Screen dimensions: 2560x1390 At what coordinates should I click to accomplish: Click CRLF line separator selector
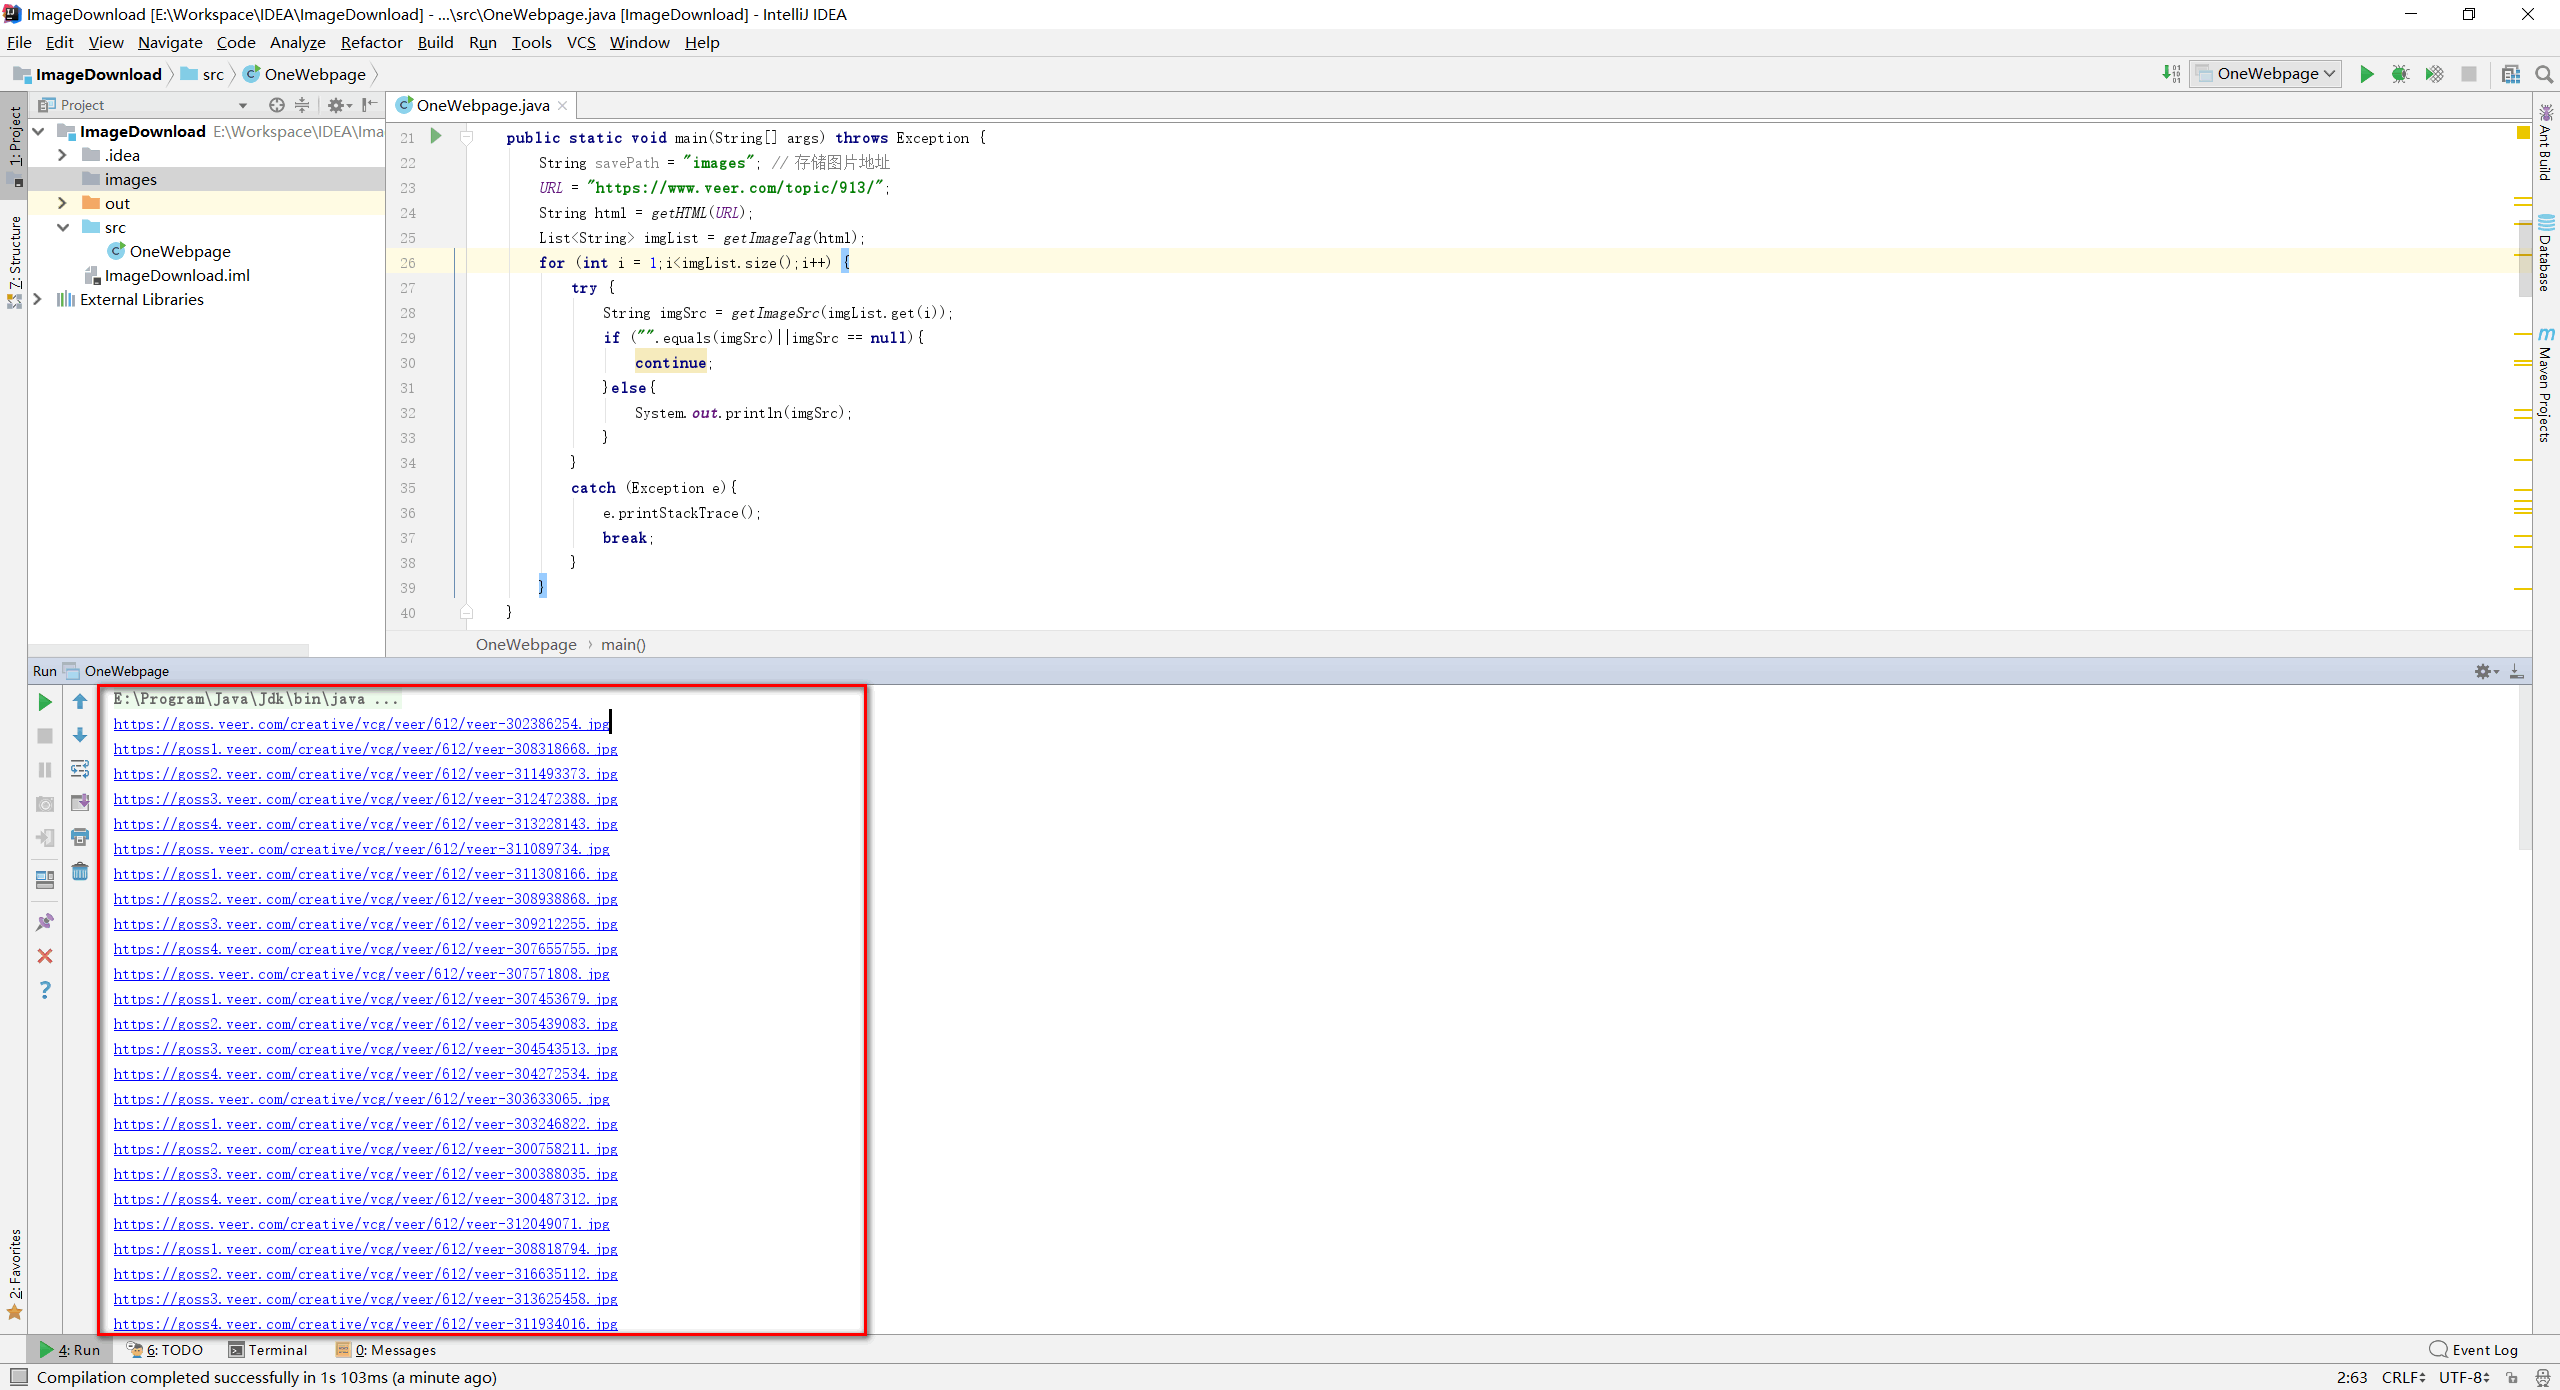(2404, 1377)
